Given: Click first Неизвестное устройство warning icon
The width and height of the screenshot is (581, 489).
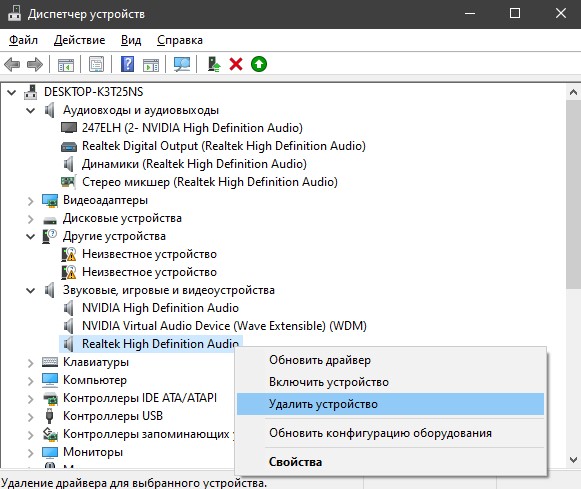Looking at the screenshot, I should point(69,255).
